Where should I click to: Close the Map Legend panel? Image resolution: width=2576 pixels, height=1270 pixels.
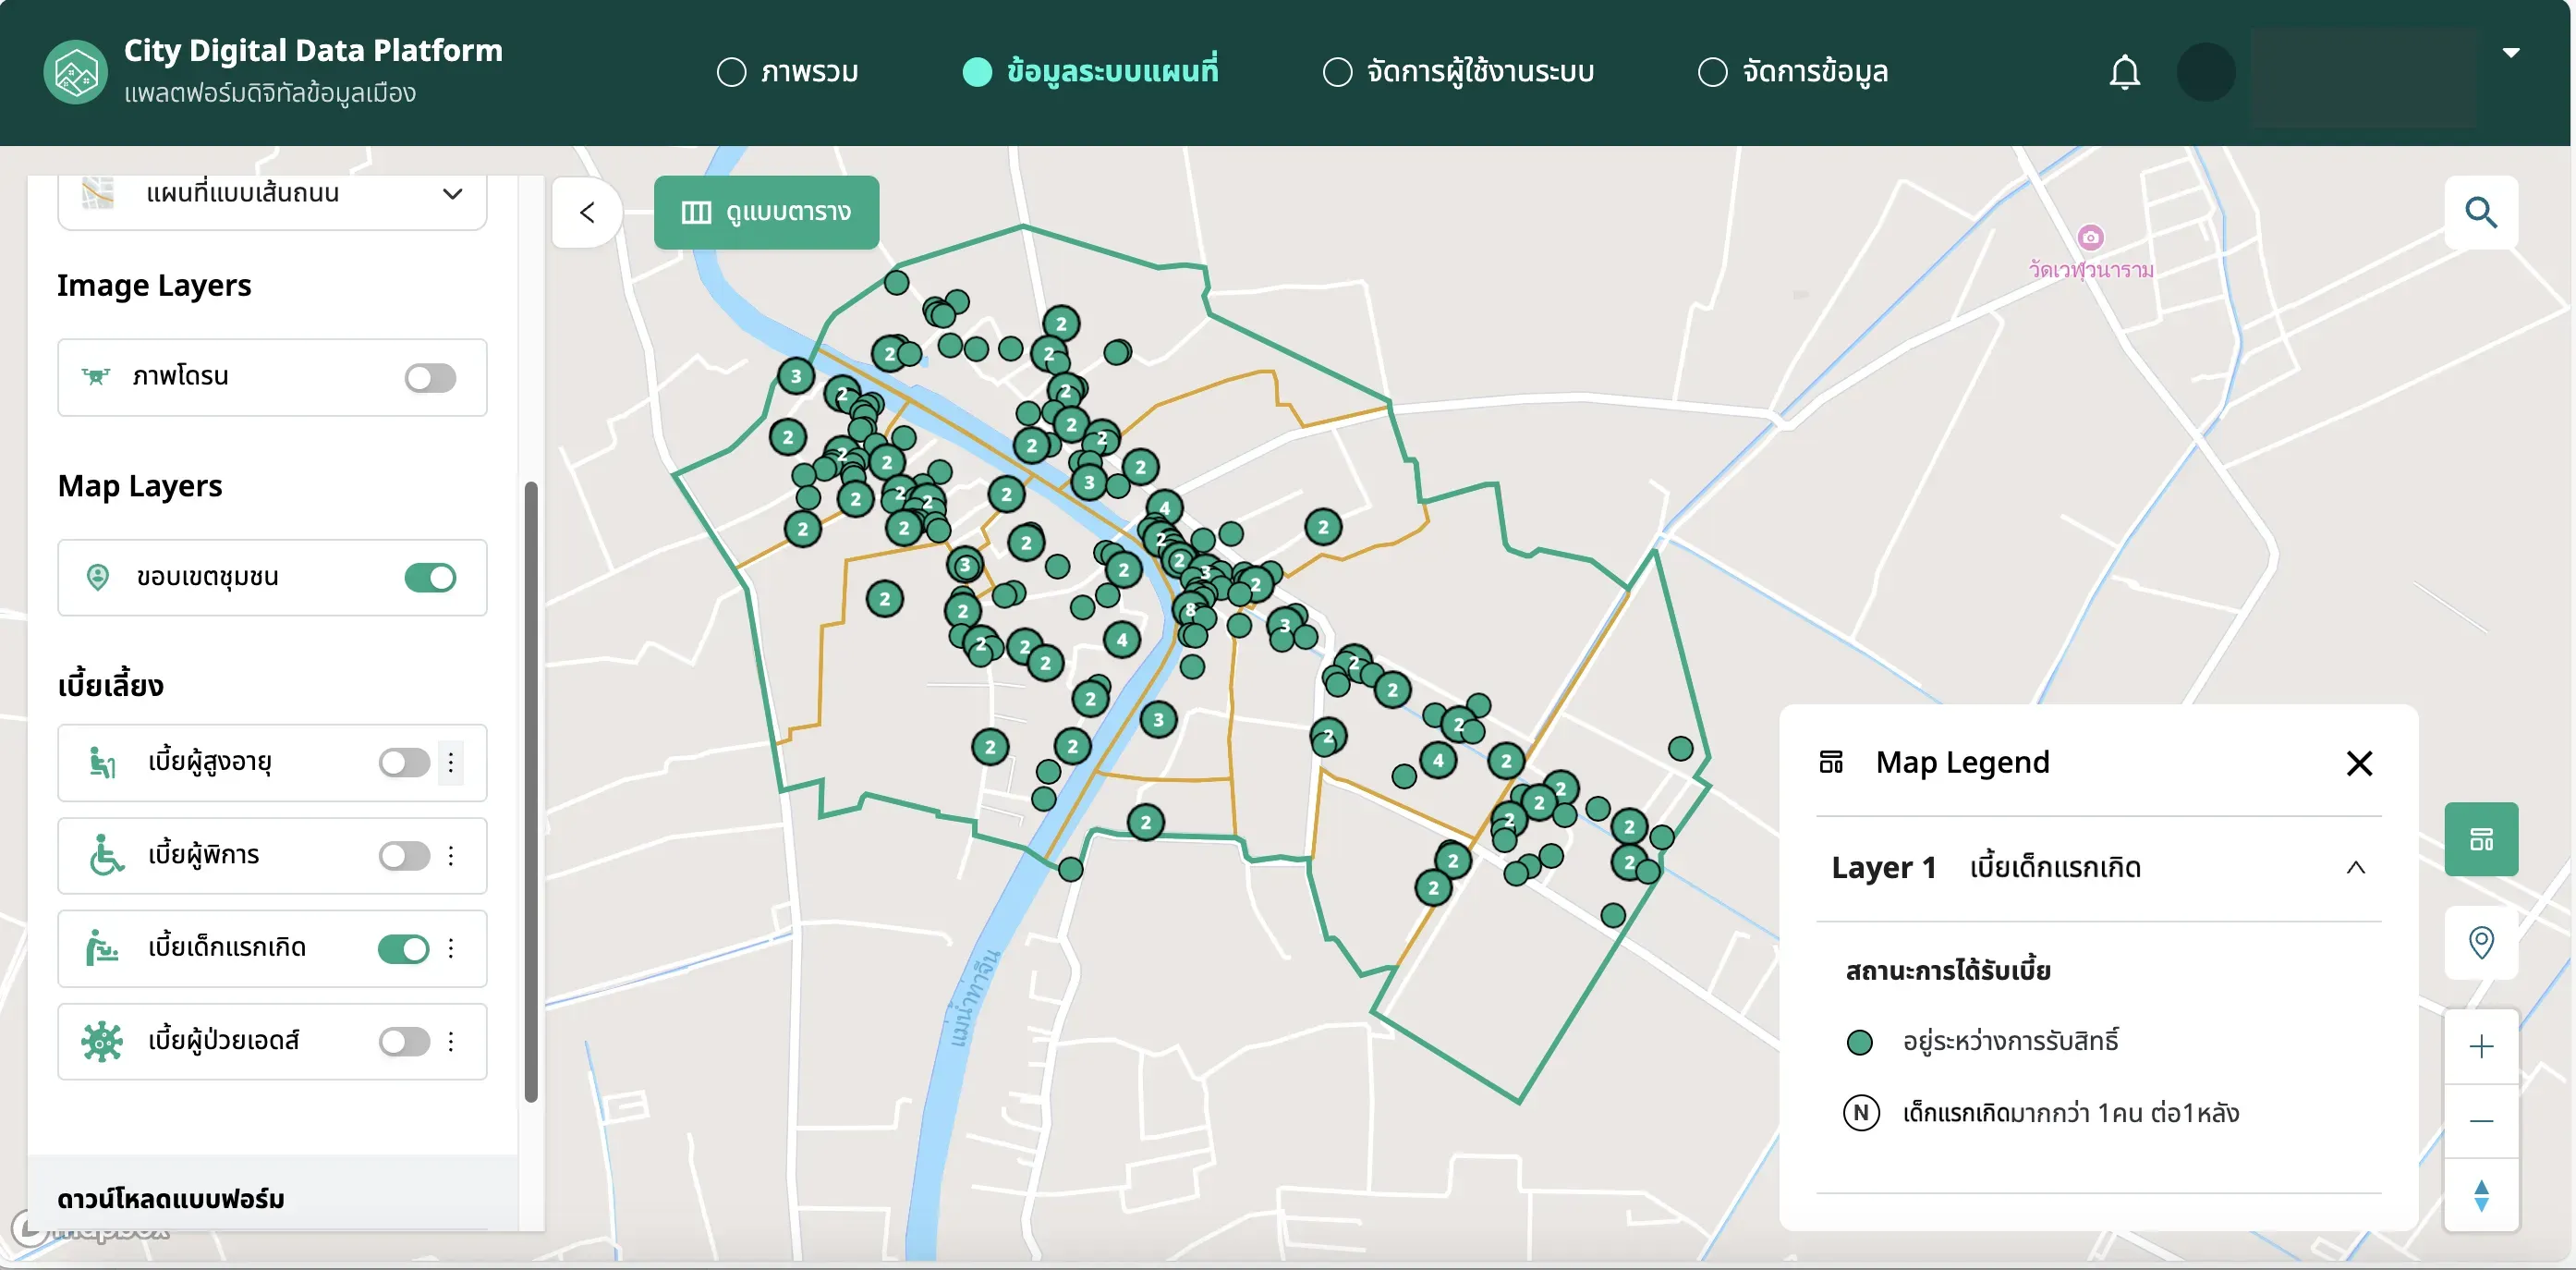(x=2359, y=764)
